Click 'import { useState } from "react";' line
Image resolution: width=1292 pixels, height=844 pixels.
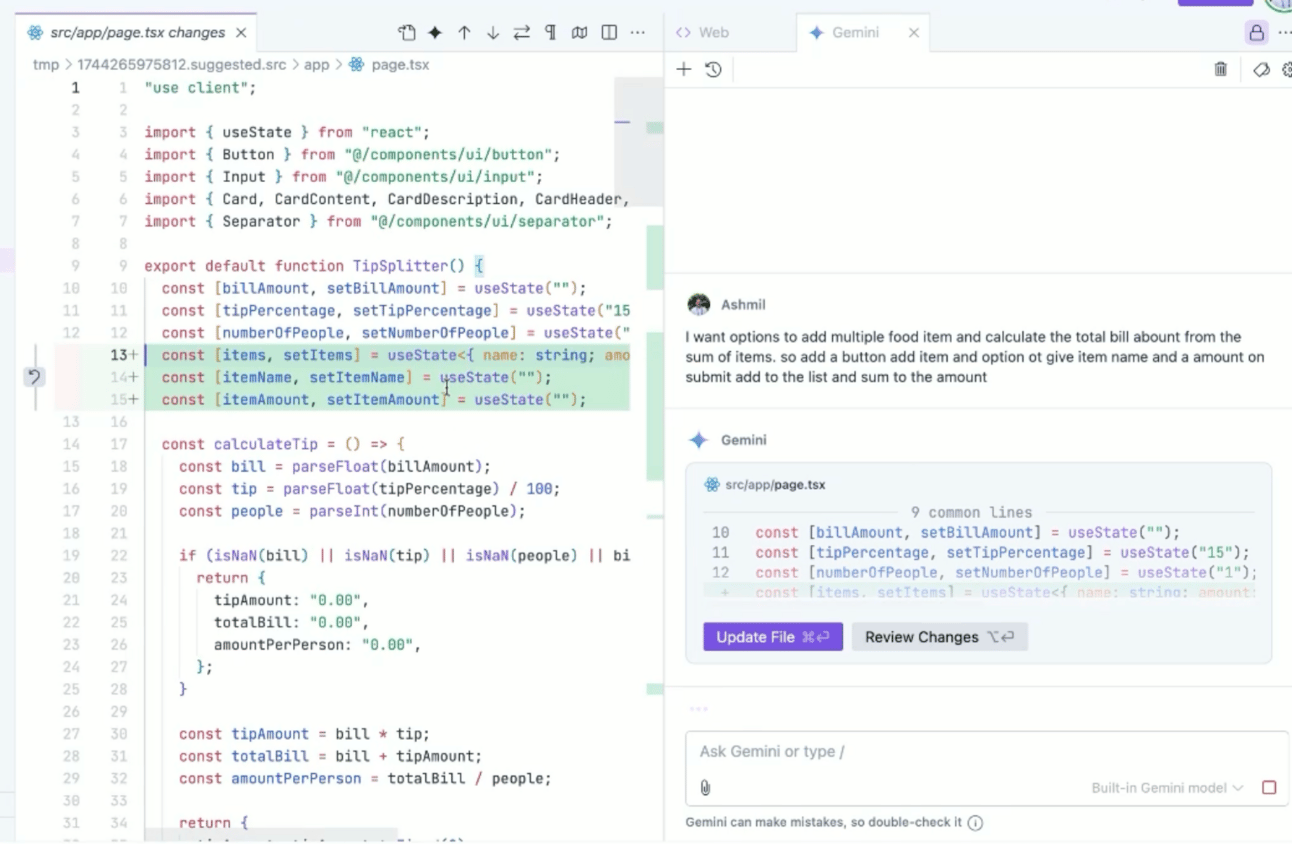click(286, 132)
